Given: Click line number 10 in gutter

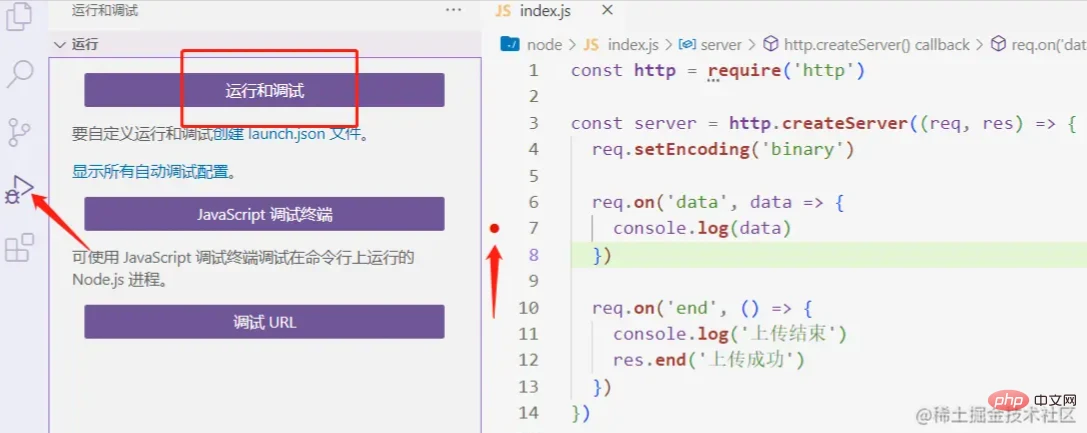Looking at the screenshot, I should click(528, 308).
